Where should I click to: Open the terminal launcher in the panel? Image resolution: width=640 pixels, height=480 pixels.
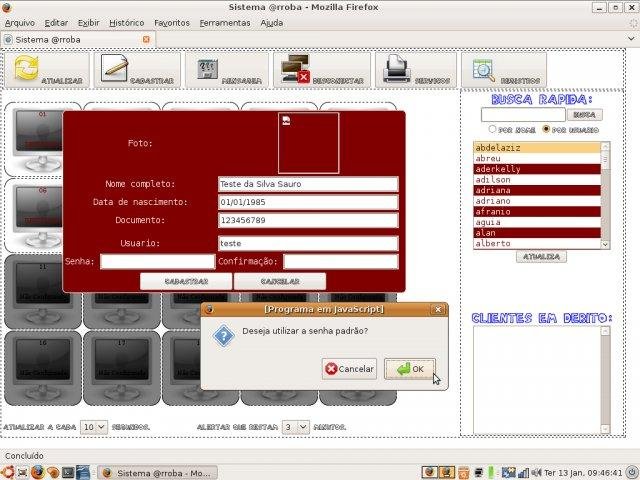coord(68,473)
